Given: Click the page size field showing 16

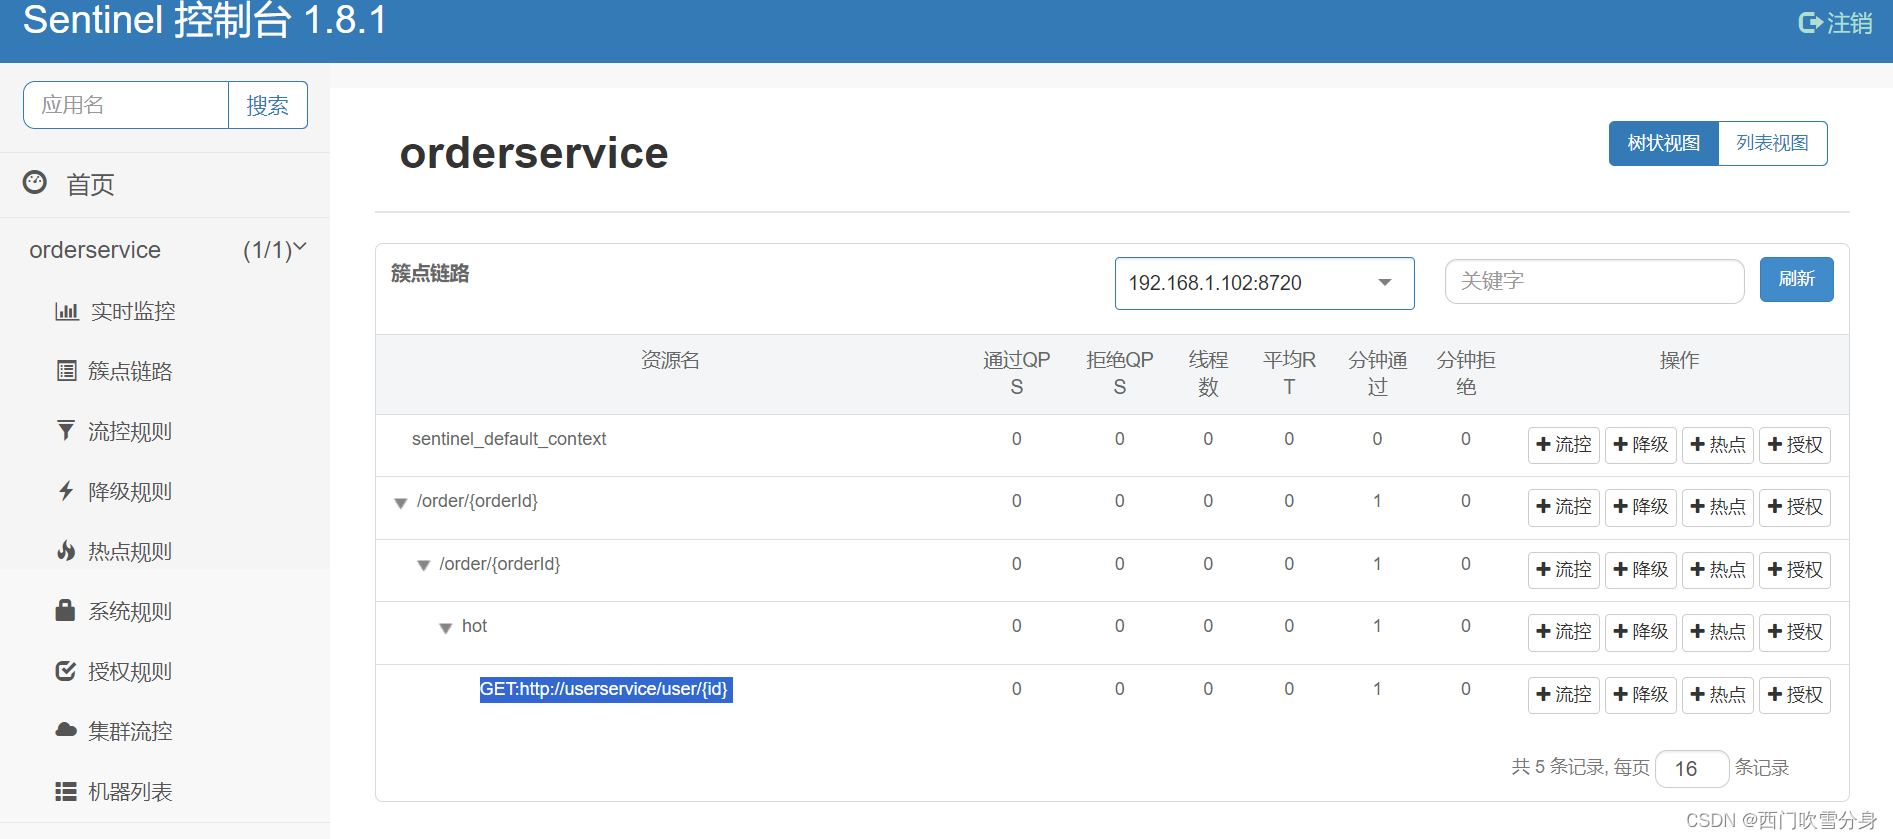Looking at the screenshot, I should (x=1692, y=768).
